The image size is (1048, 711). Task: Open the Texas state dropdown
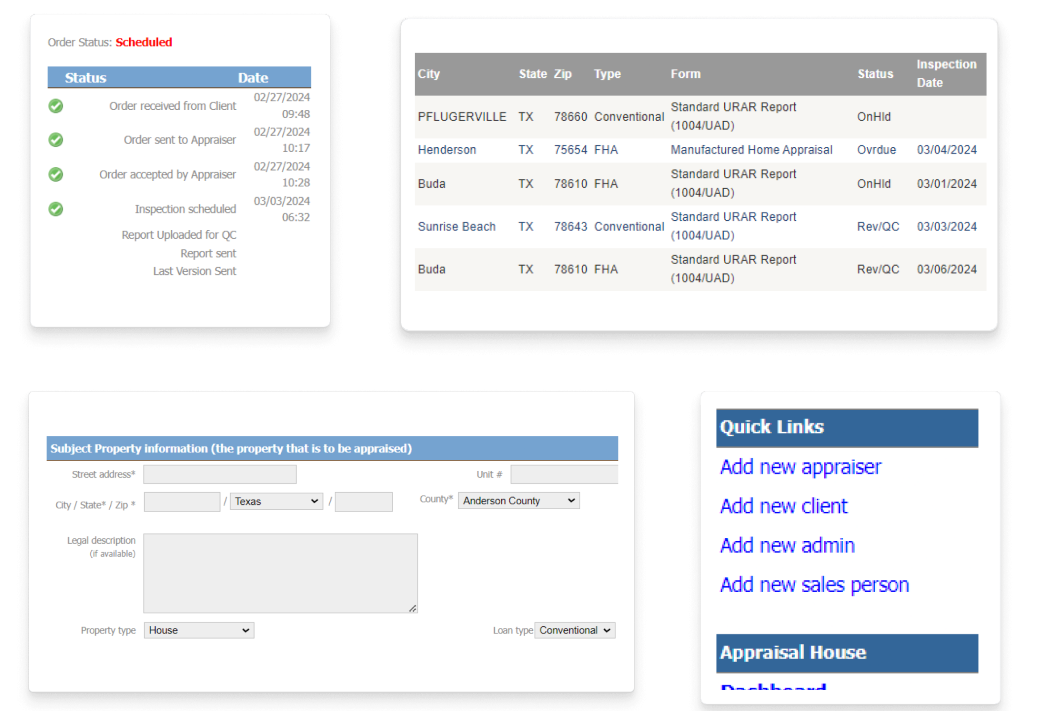click(x=276, y=502)
